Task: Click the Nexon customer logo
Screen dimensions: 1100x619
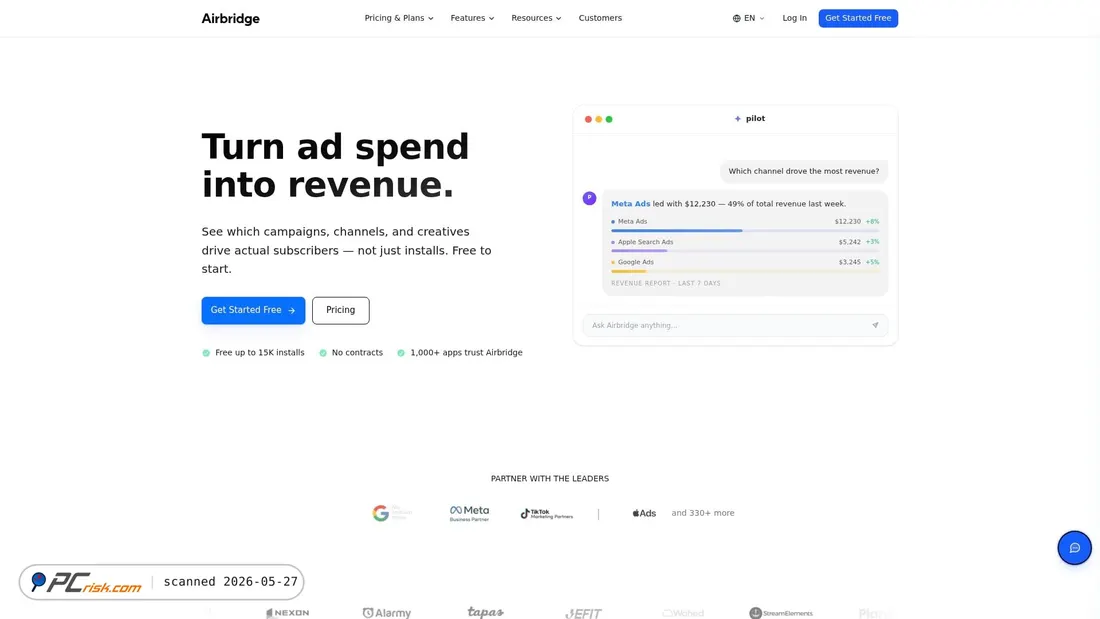Action: pyautogui.click(x=288, y=613)
